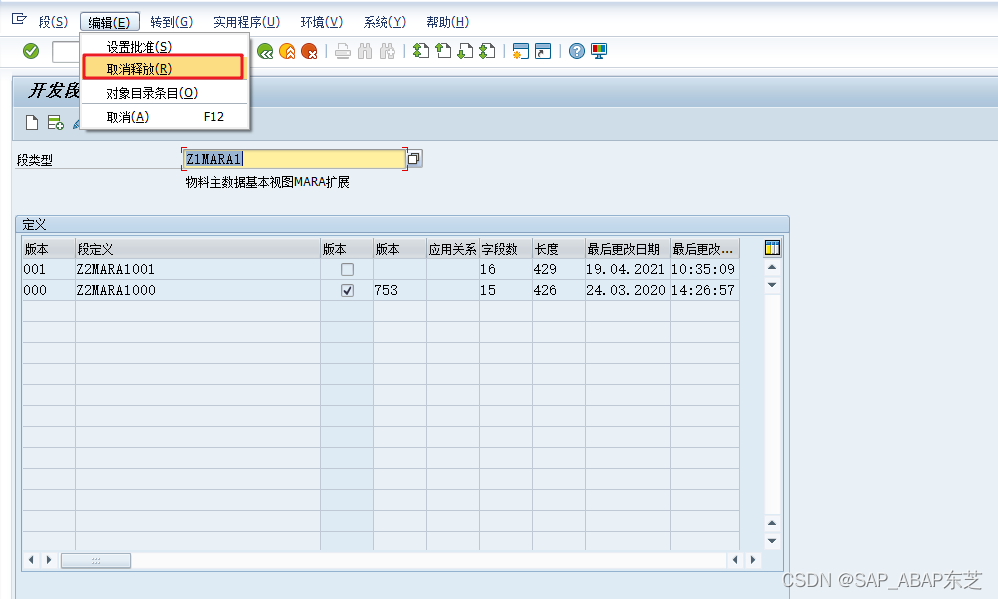This screenshot has height=599, width=998.
Task: Select the Find (binoculars) icon
Action: click(x=365, y=51)
